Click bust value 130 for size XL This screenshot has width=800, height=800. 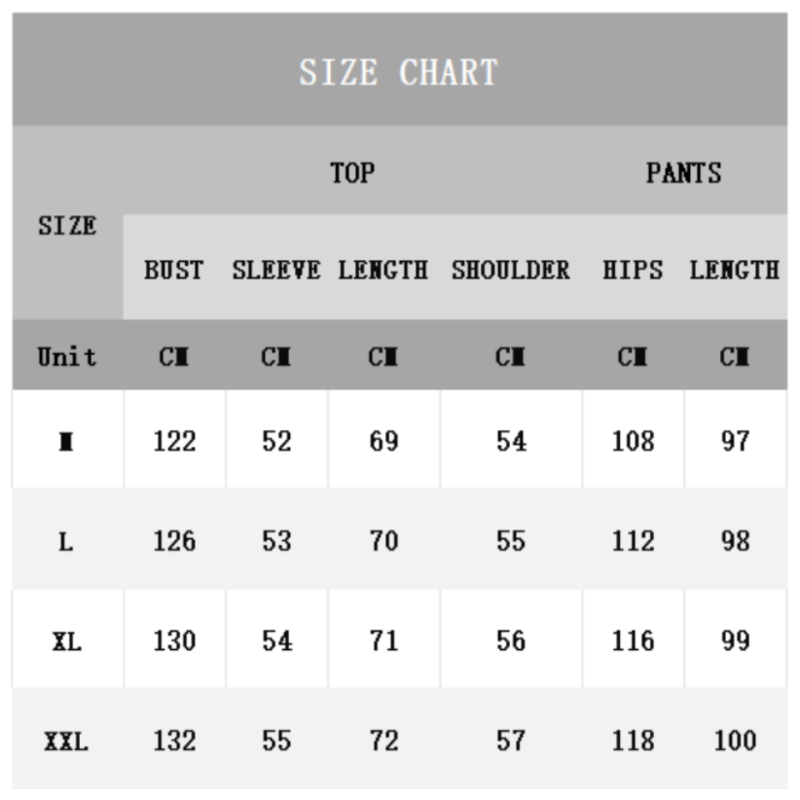pyautogui.click(x=174, y=641)
